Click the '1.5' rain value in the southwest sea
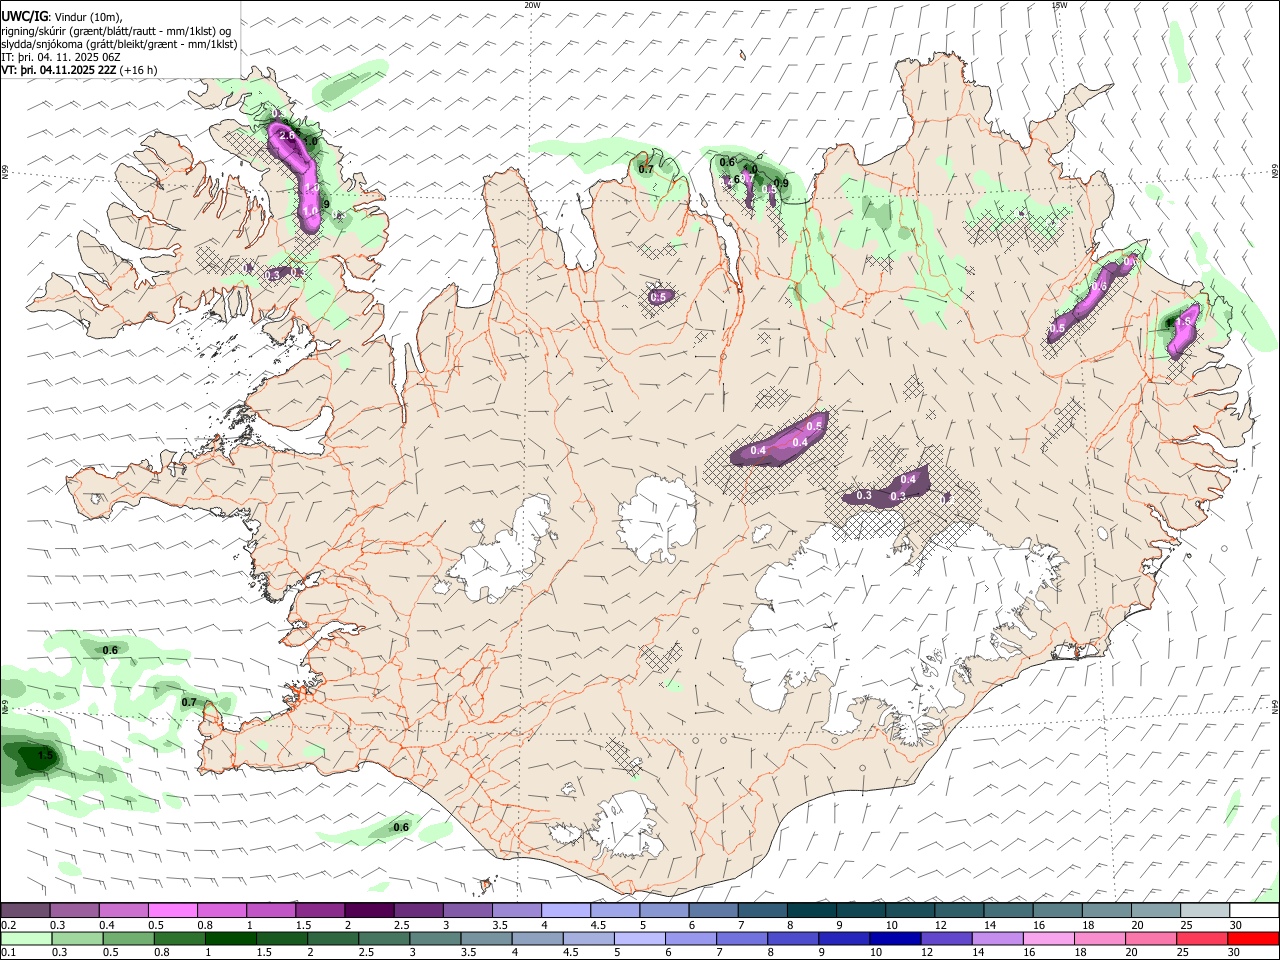The image size is (1280, 960). point(45,756)
